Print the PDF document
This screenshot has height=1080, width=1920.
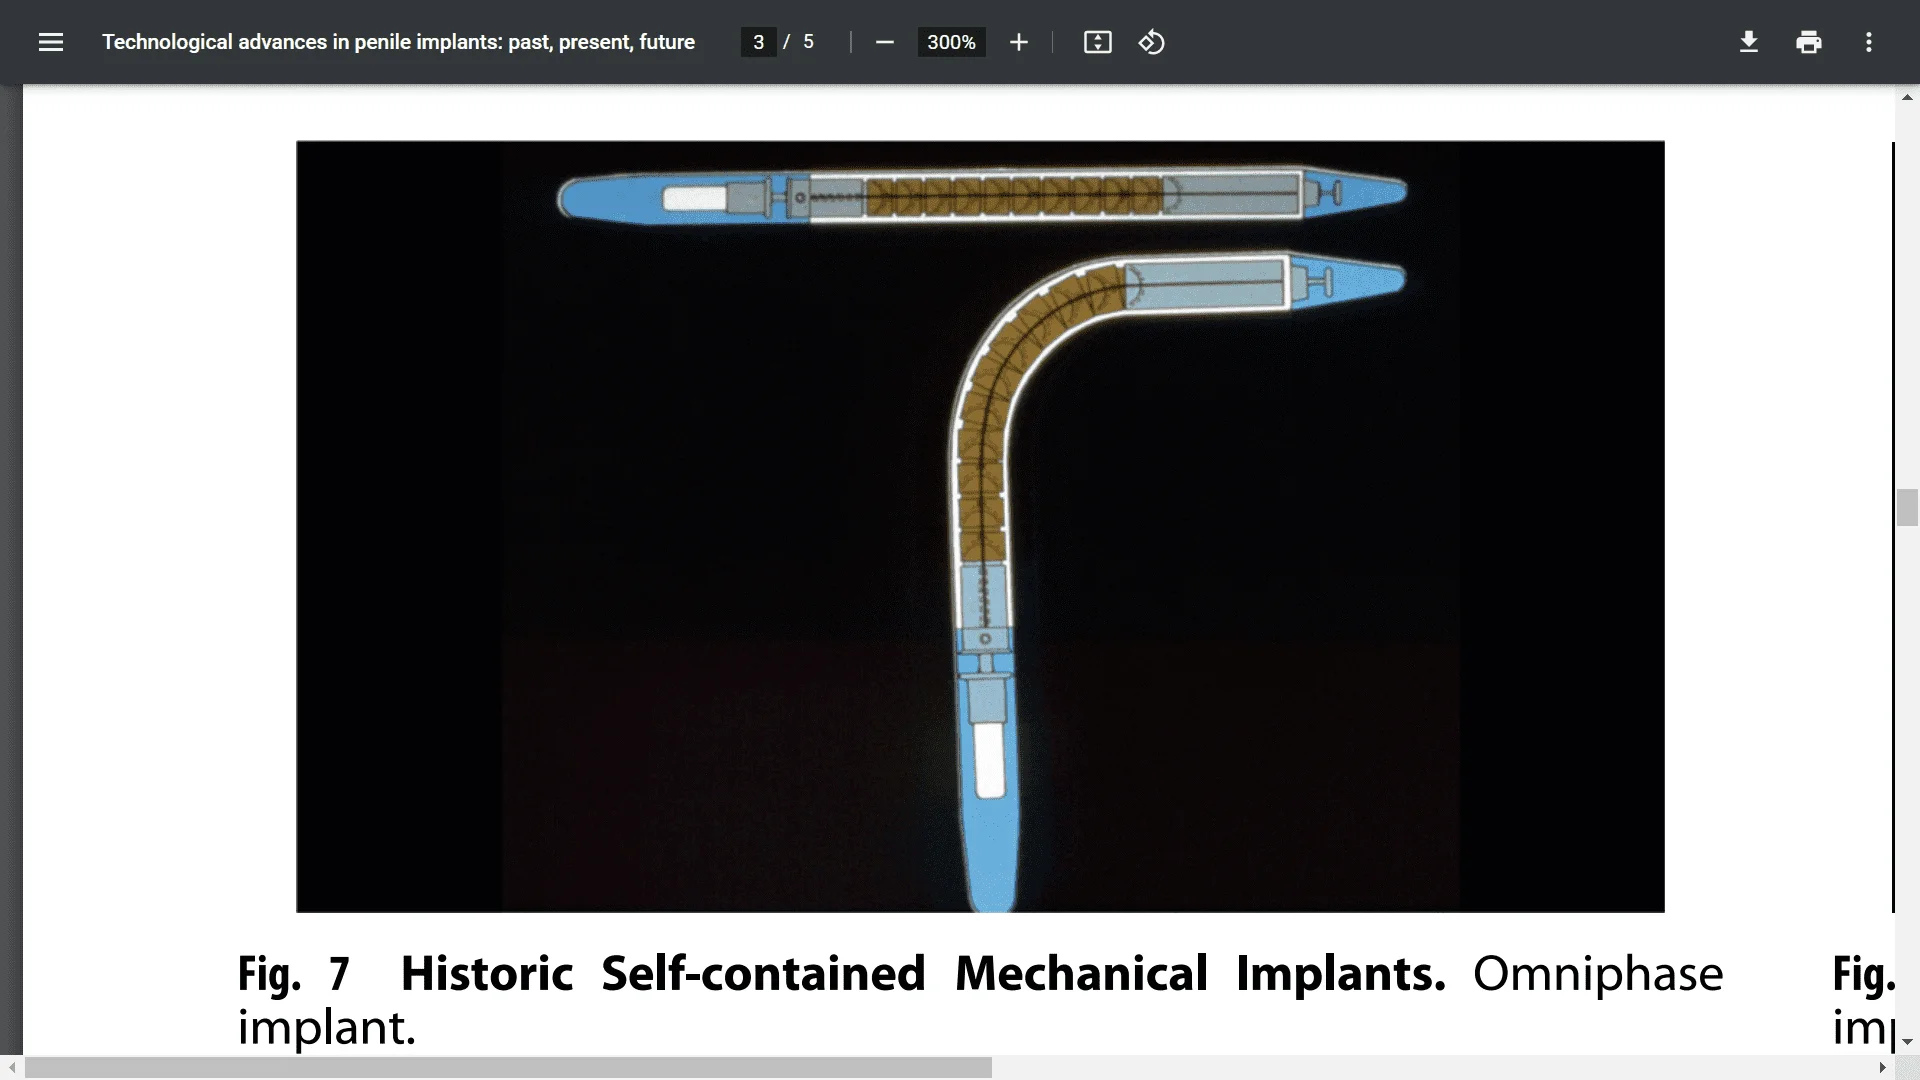pos(1809,42)
